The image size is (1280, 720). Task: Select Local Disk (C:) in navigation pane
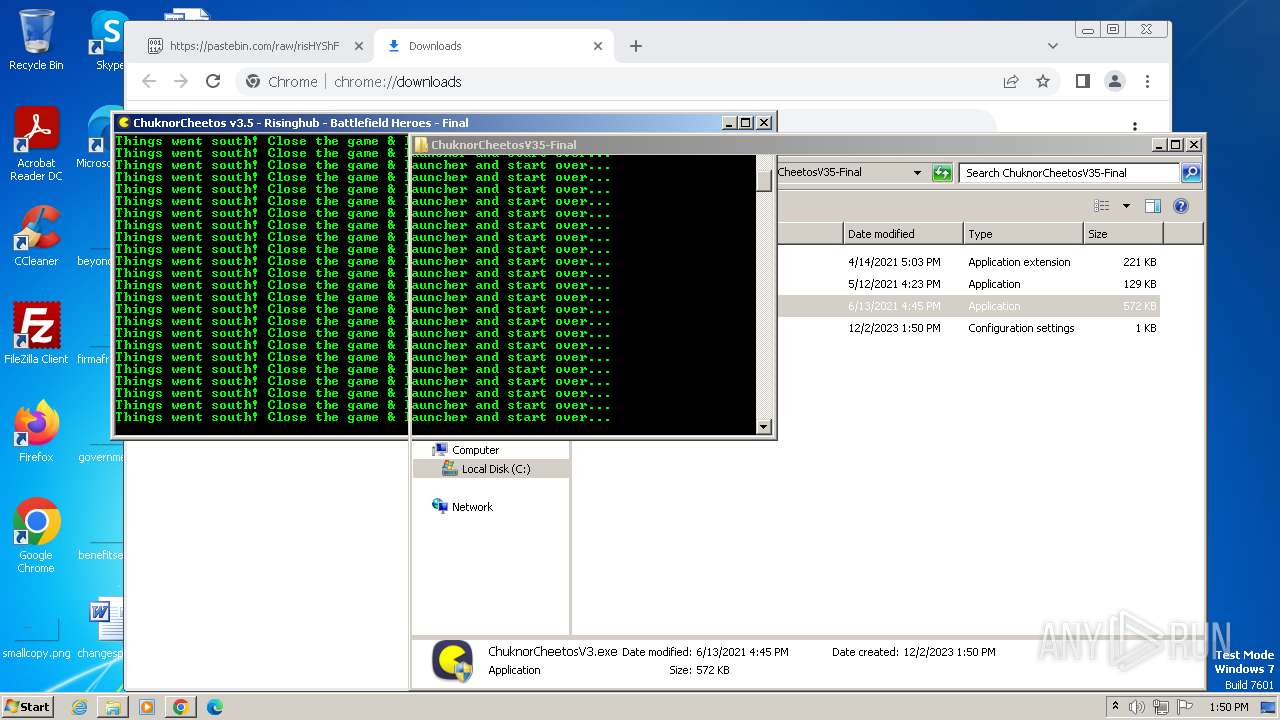click(x=496, y=469)
